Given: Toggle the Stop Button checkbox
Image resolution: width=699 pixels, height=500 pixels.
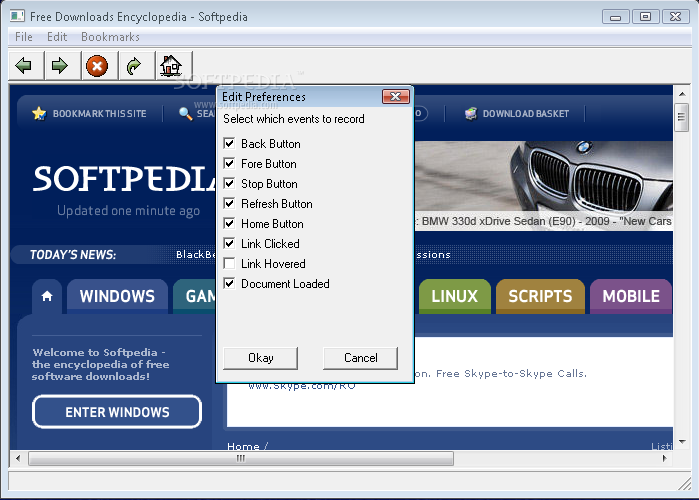Looking at the screenshot, I should coord(229,184).
